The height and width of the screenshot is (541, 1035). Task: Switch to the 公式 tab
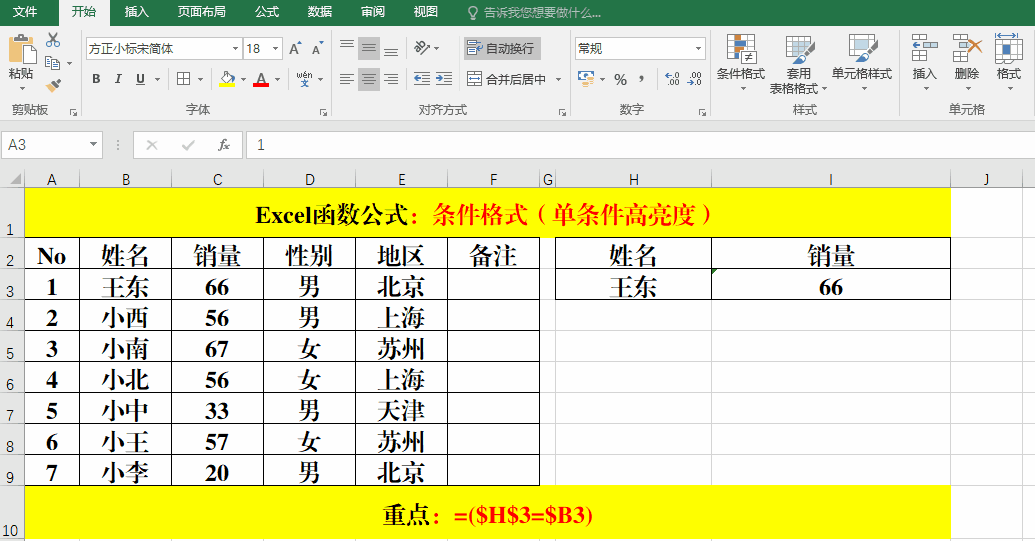[x=267, y=12]
